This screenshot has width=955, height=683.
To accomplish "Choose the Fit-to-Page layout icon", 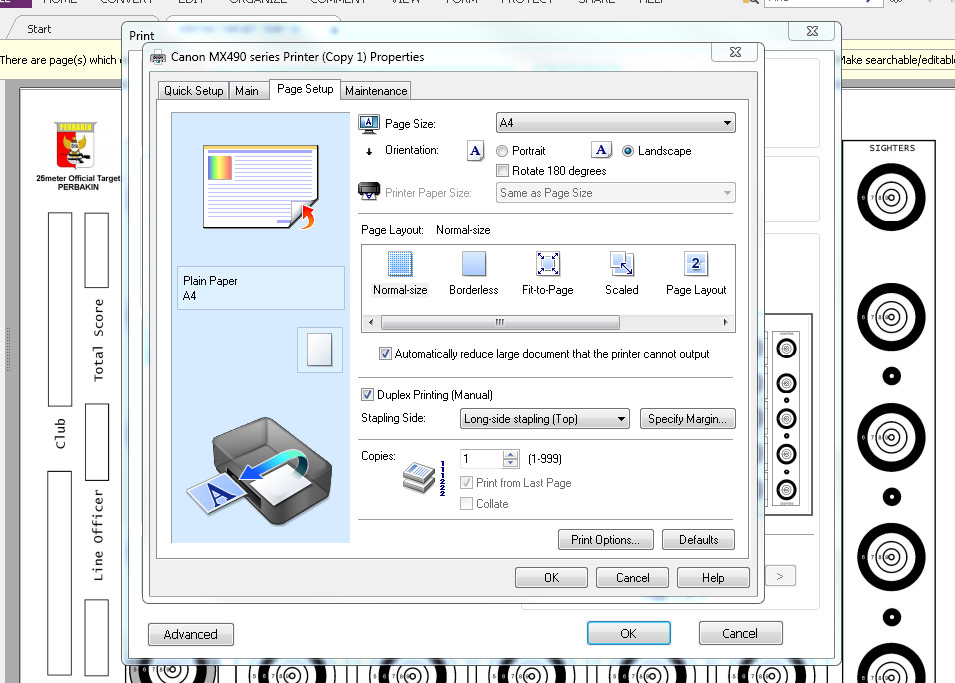I will coord(548,264).
